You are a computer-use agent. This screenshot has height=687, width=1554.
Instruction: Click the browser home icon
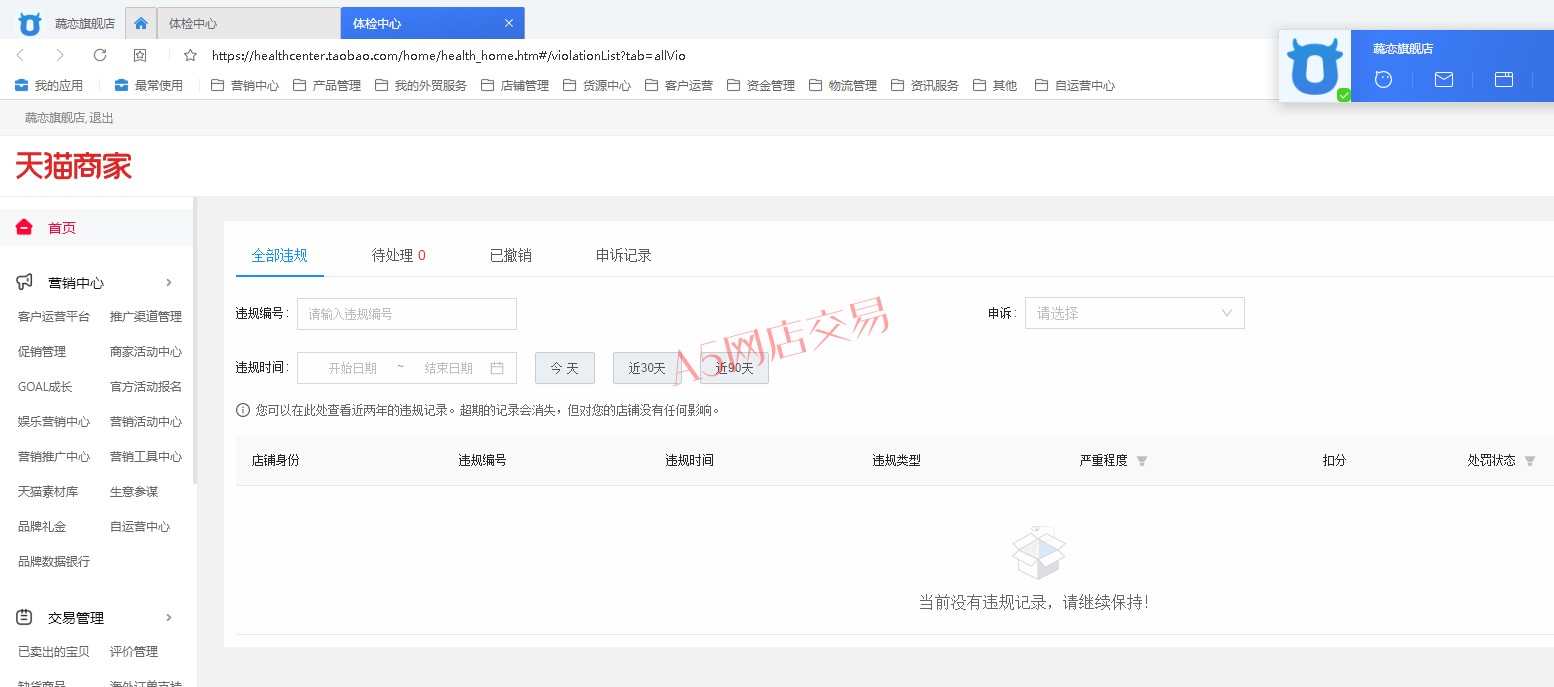[141, 23]
